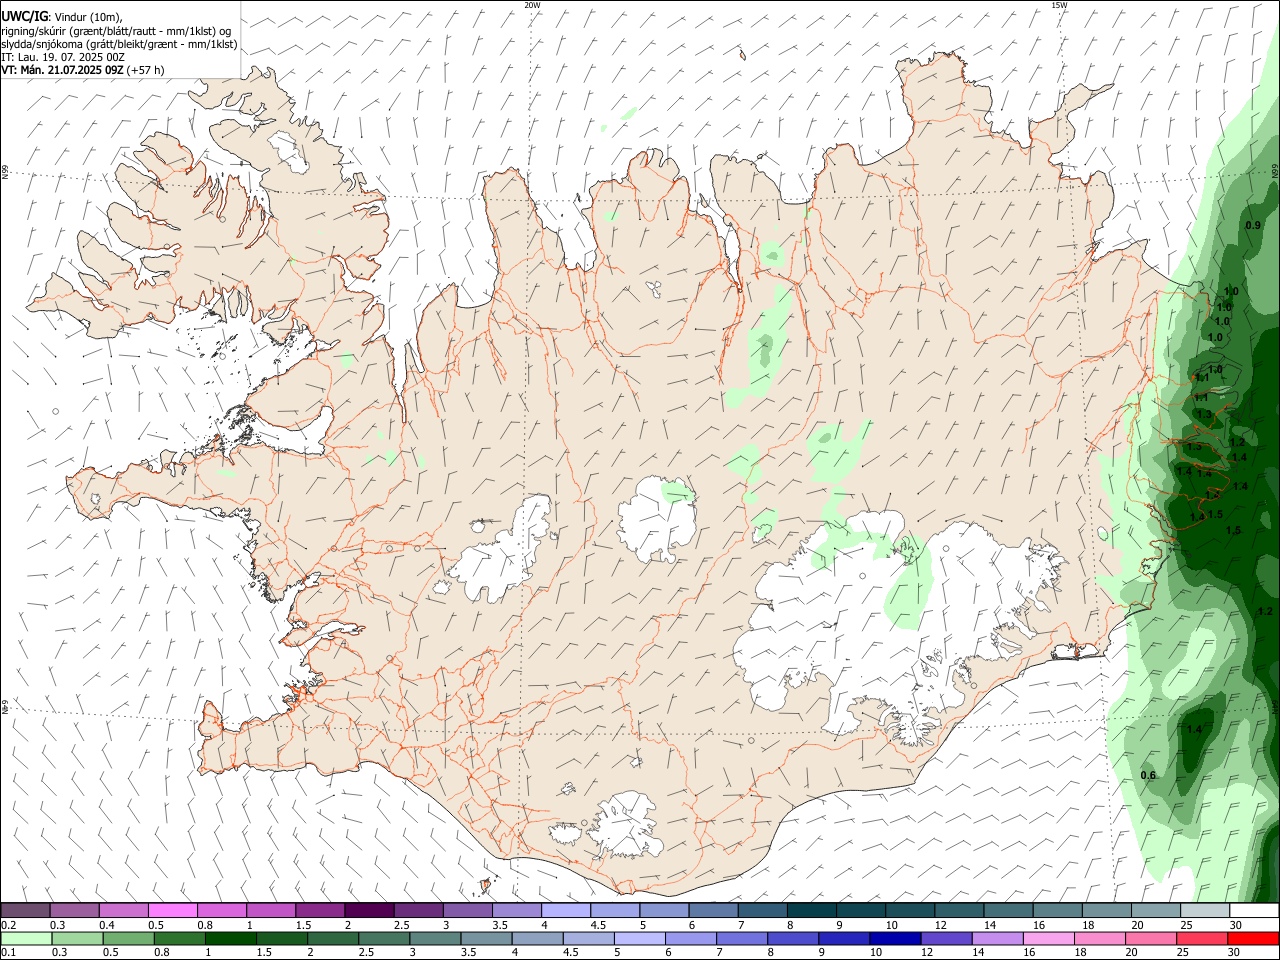Click the round Hofsjökull glacier in central Iceland
Screen dimensions: 1280x960
657,519
